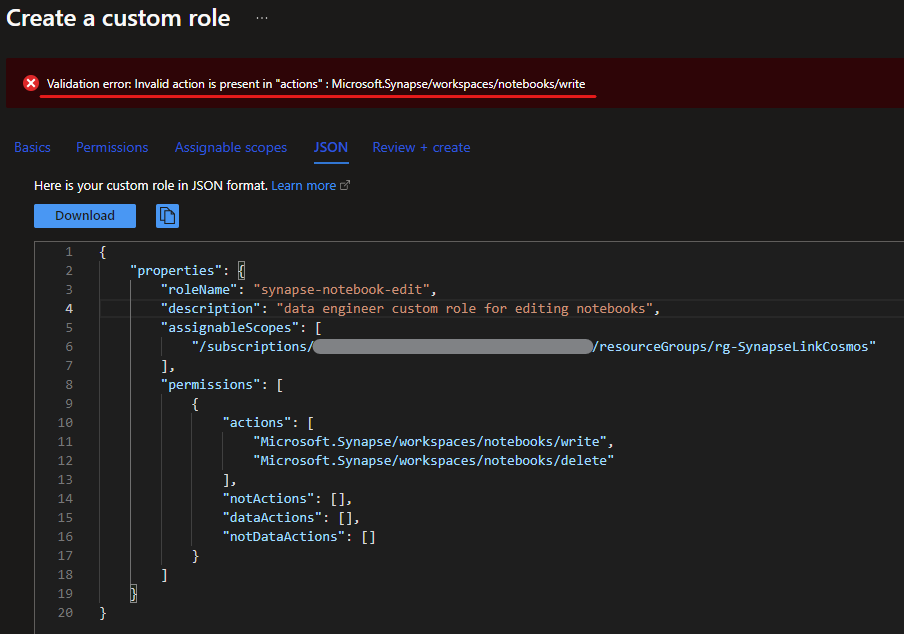Open the Basics tab
The width and height of the screenshot is (904, 634).
tap(32, 148)
